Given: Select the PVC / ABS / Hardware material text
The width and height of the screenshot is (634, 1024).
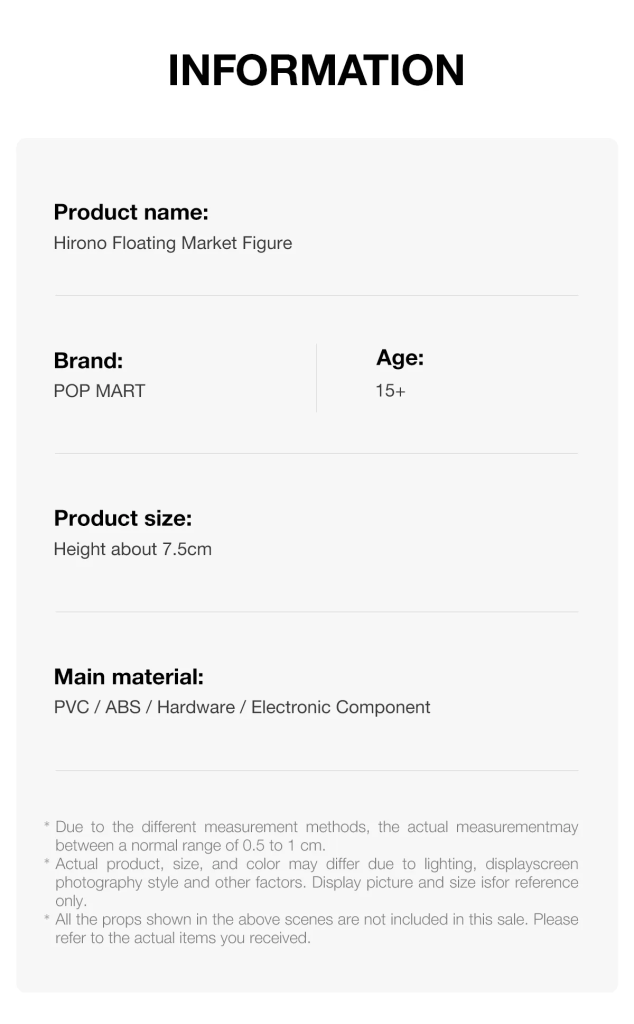Looking at the screenshot, I should (x=242, y=707).
